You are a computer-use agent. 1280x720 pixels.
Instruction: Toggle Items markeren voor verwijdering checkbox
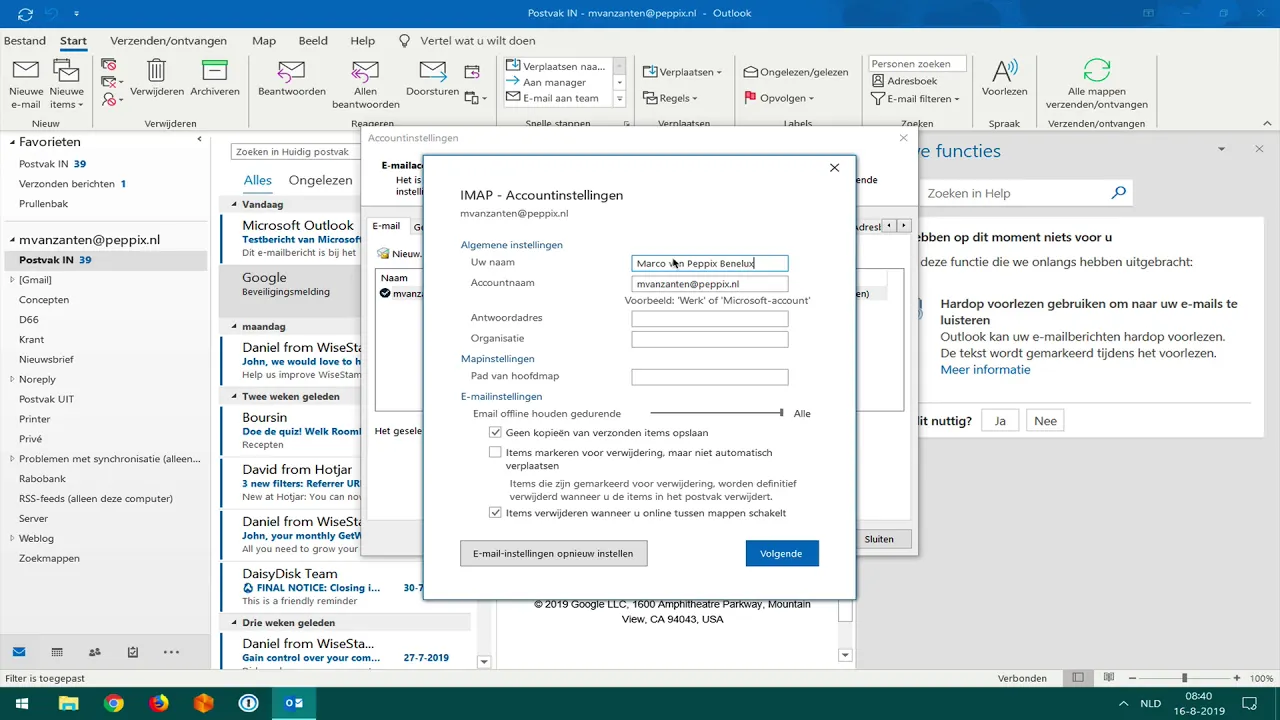(x=495, y=452)
